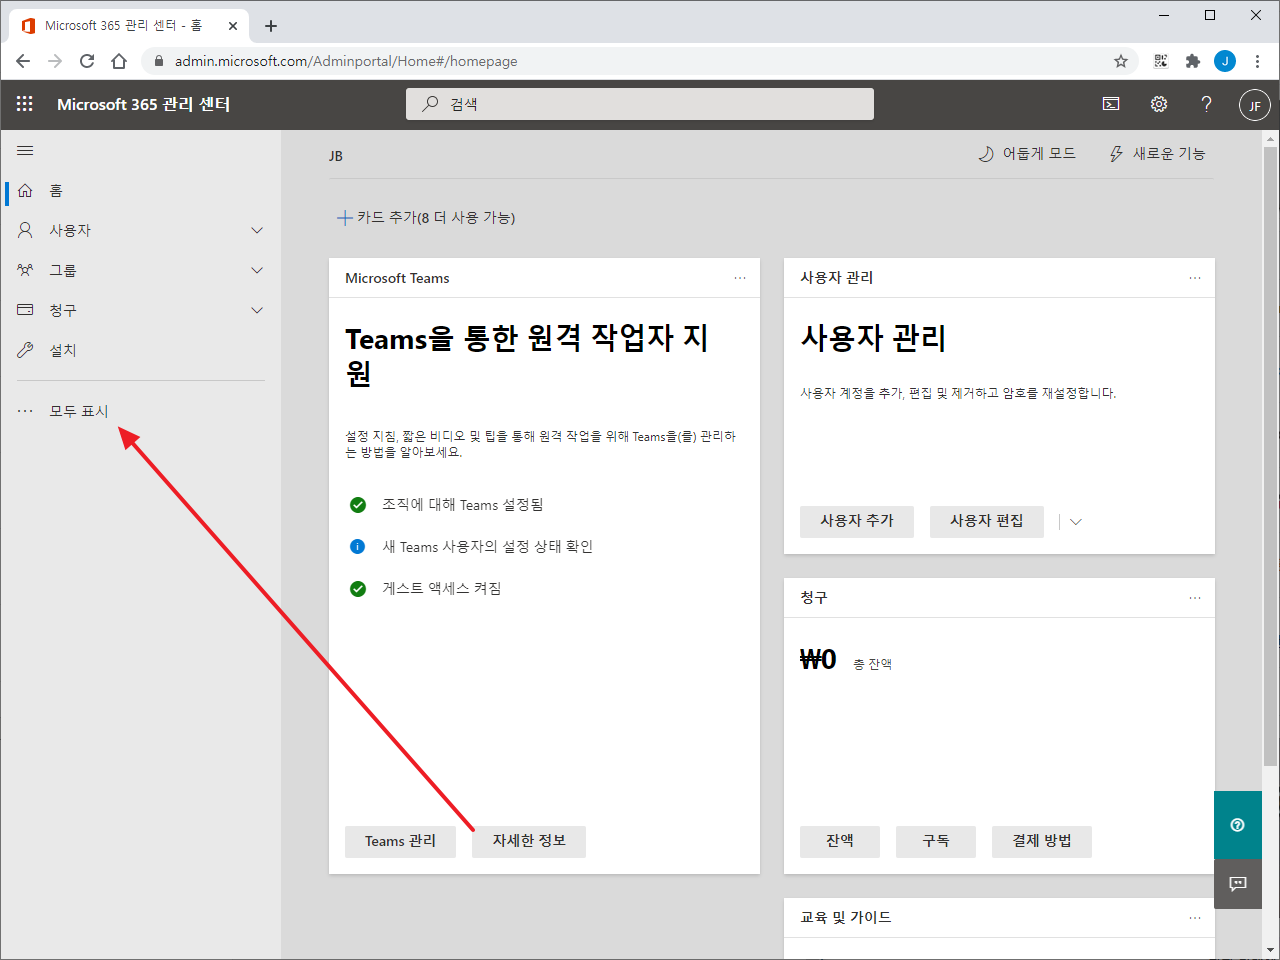The image size is (1280, 960).
Task: Click the browser address bar URL
Action: point(346,61)
